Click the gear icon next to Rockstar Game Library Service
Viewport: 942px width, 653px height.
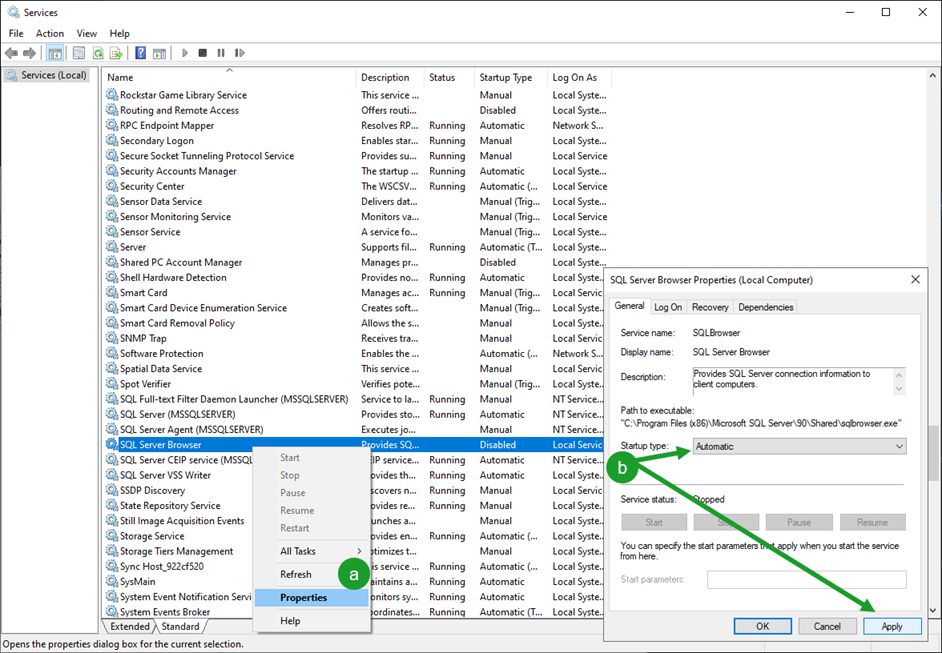[112, 94]
